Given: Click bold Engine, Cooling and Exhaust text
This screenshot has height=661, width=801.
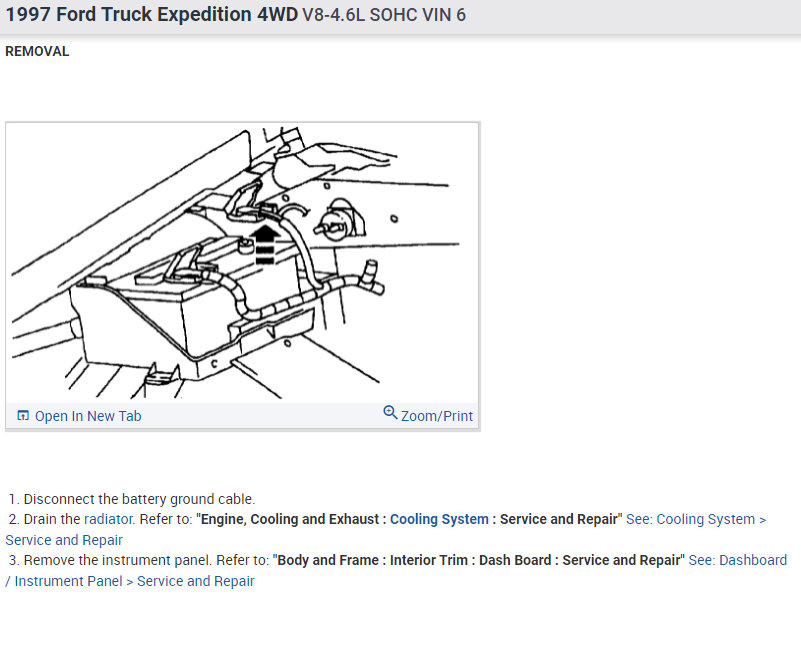Looking at the screenshot, I should point(290,519).
